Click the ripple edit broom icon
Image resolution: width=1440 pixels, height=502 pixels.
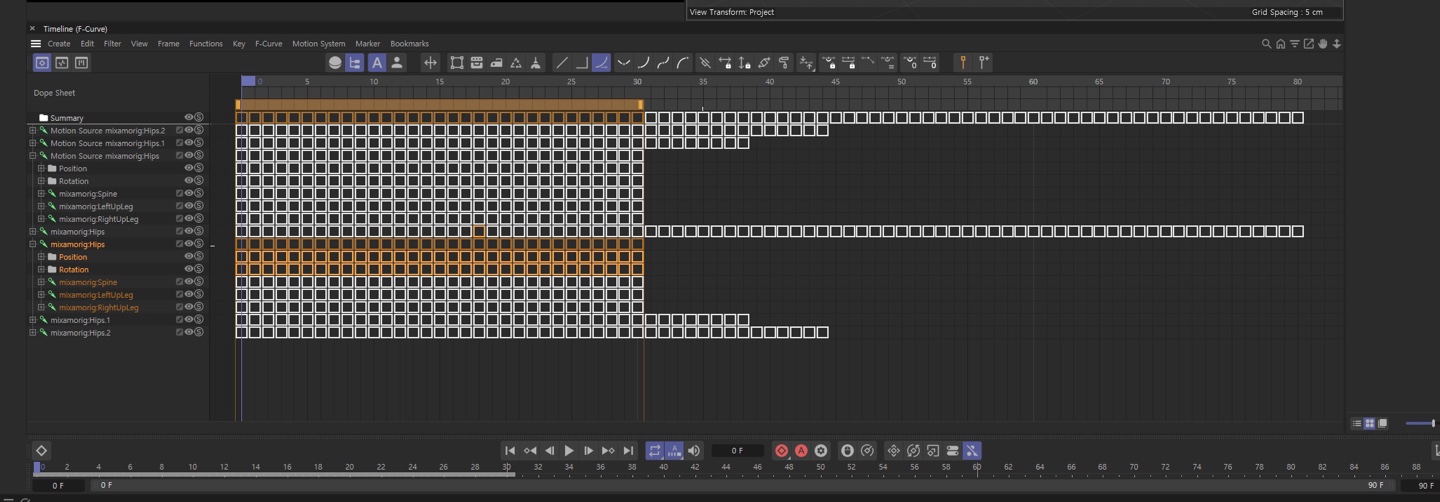[x=536, y=63]
